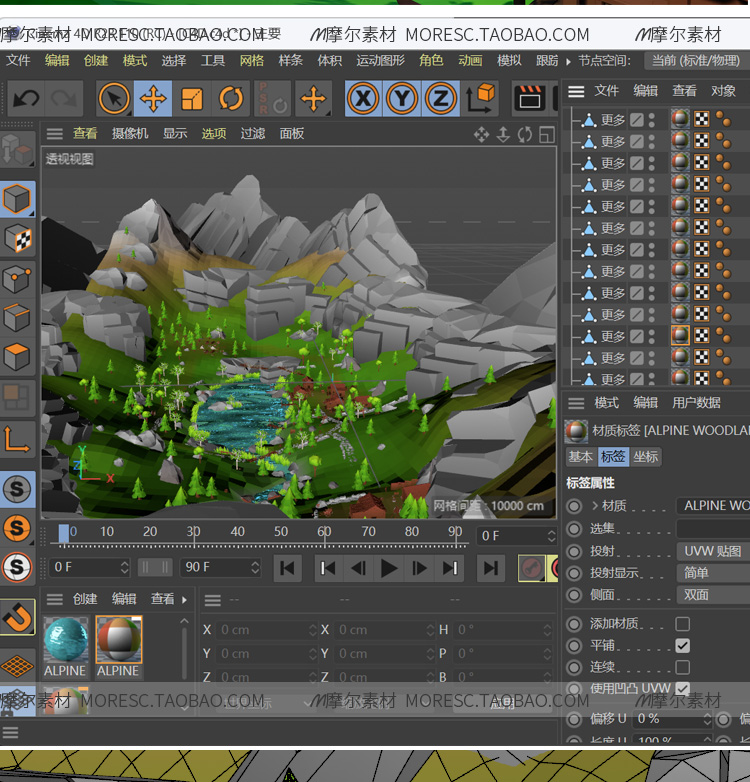
Task: Toggle the Z axis lock
Action: click(x=440, y=98)
